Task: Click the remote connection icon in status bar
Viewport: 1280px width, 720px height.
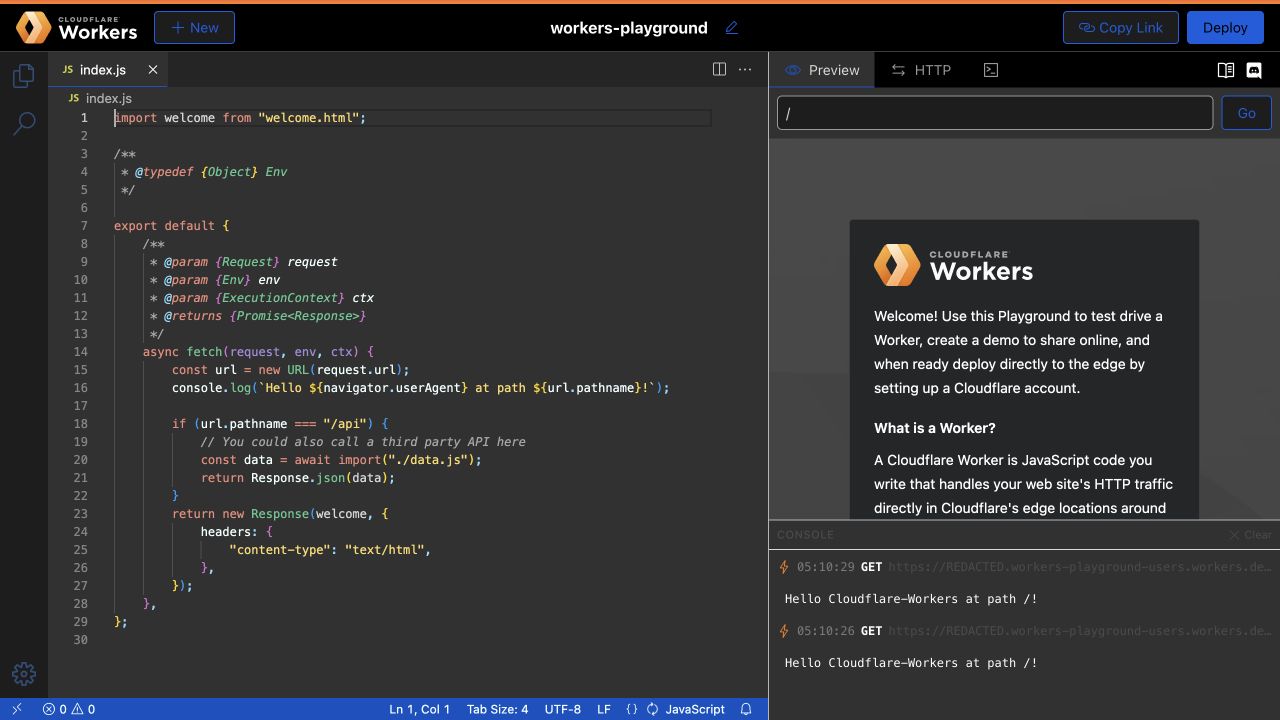Action: 17,709
